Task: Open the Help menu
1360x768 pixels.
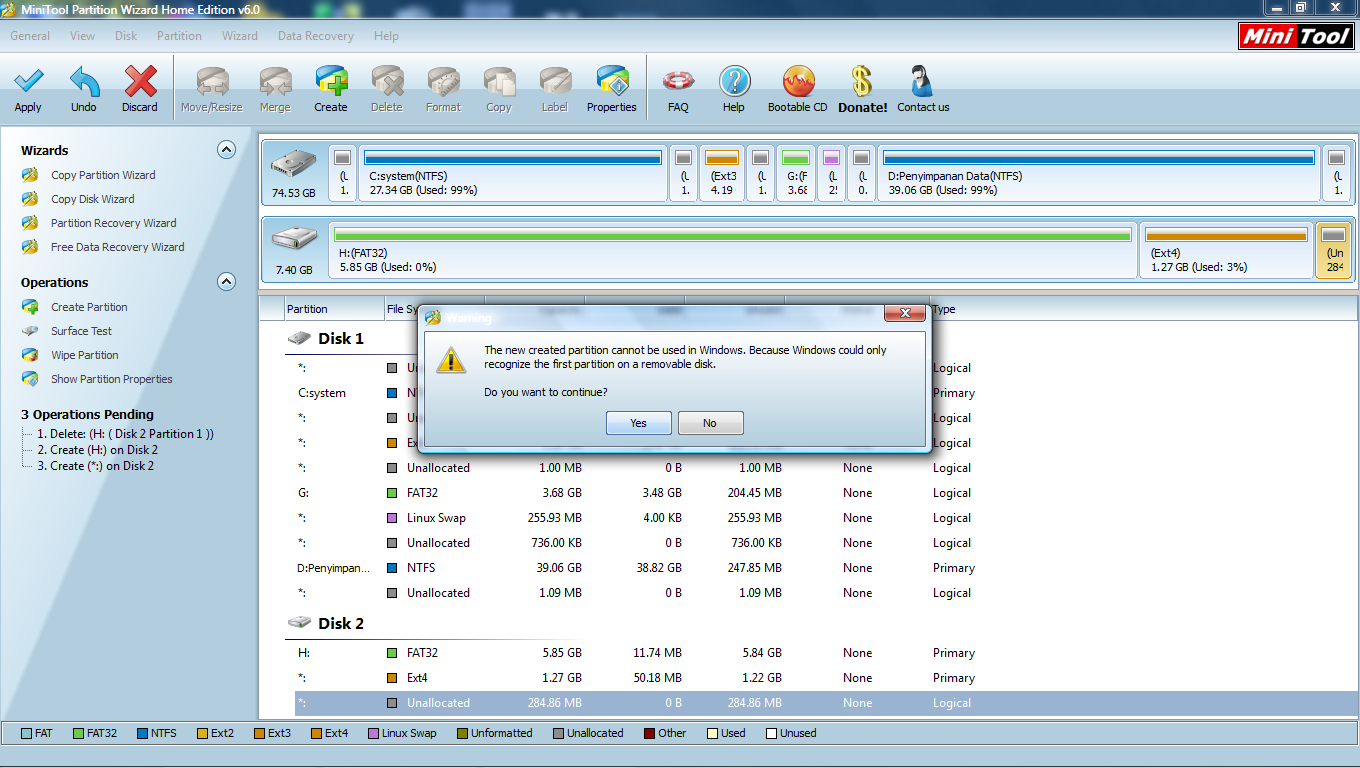Action: (386, 36)
